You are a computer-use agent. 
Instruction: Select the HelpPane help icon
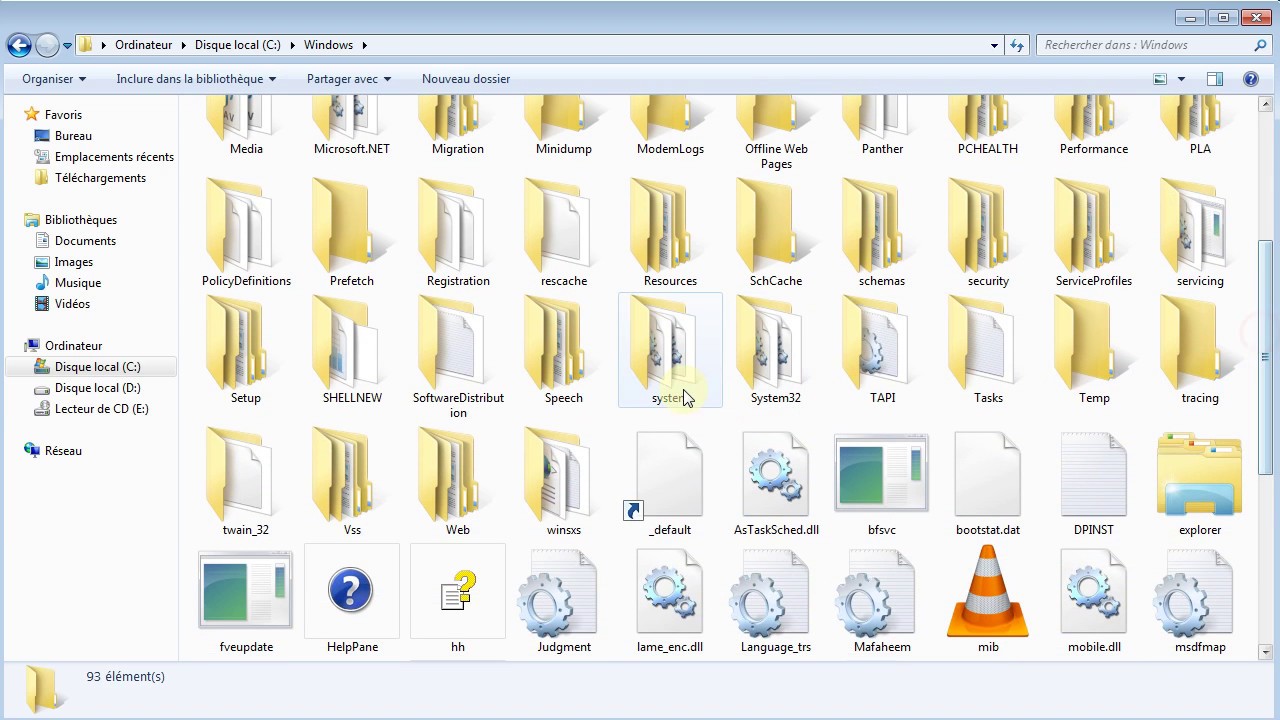pos(351,591)
